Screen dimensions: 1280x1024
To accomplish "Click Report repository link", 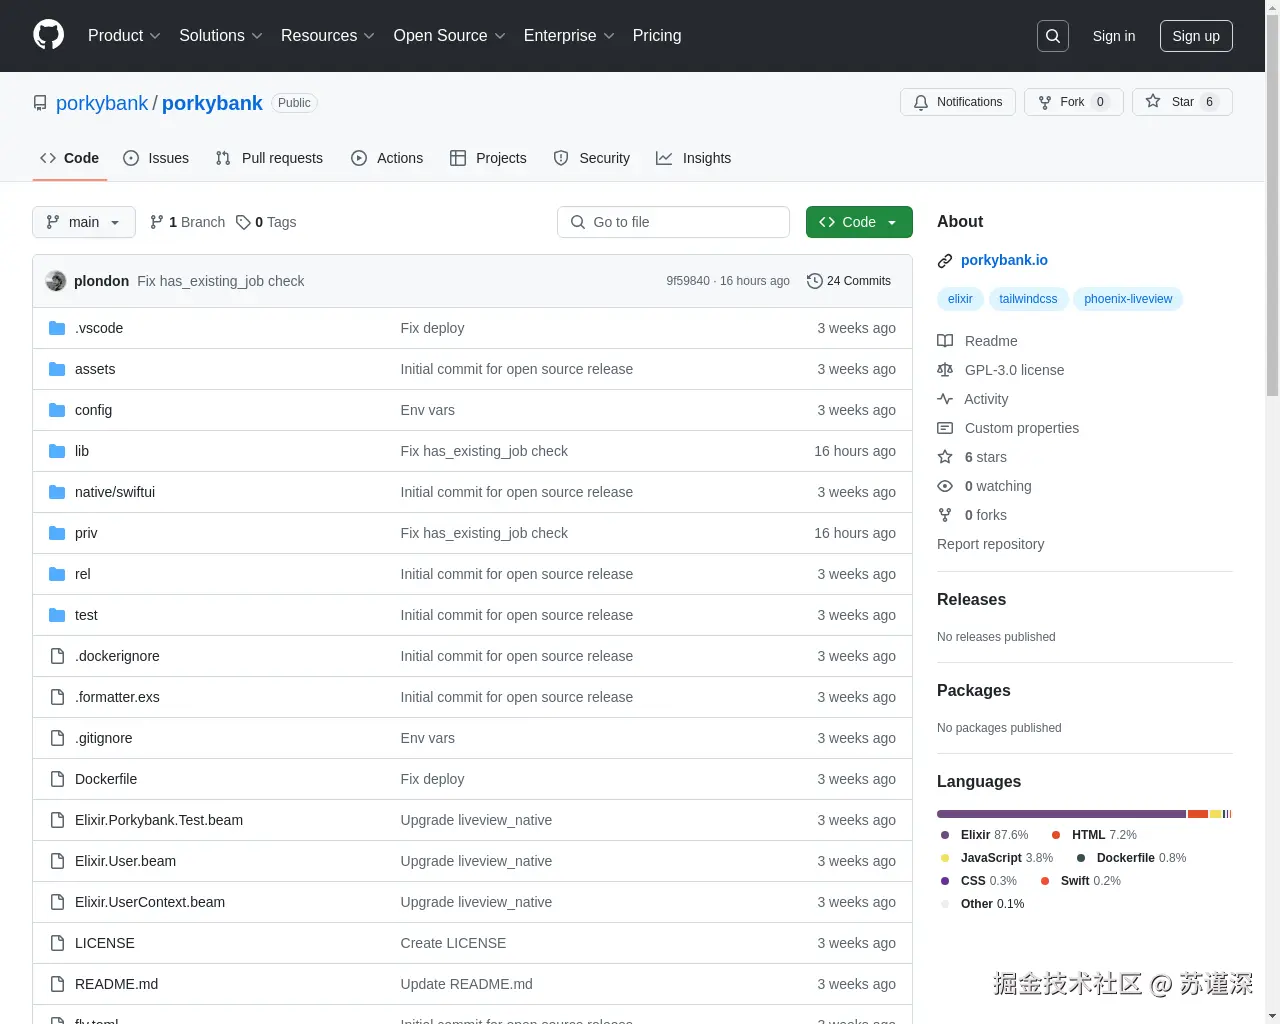I will click(990, 544).
